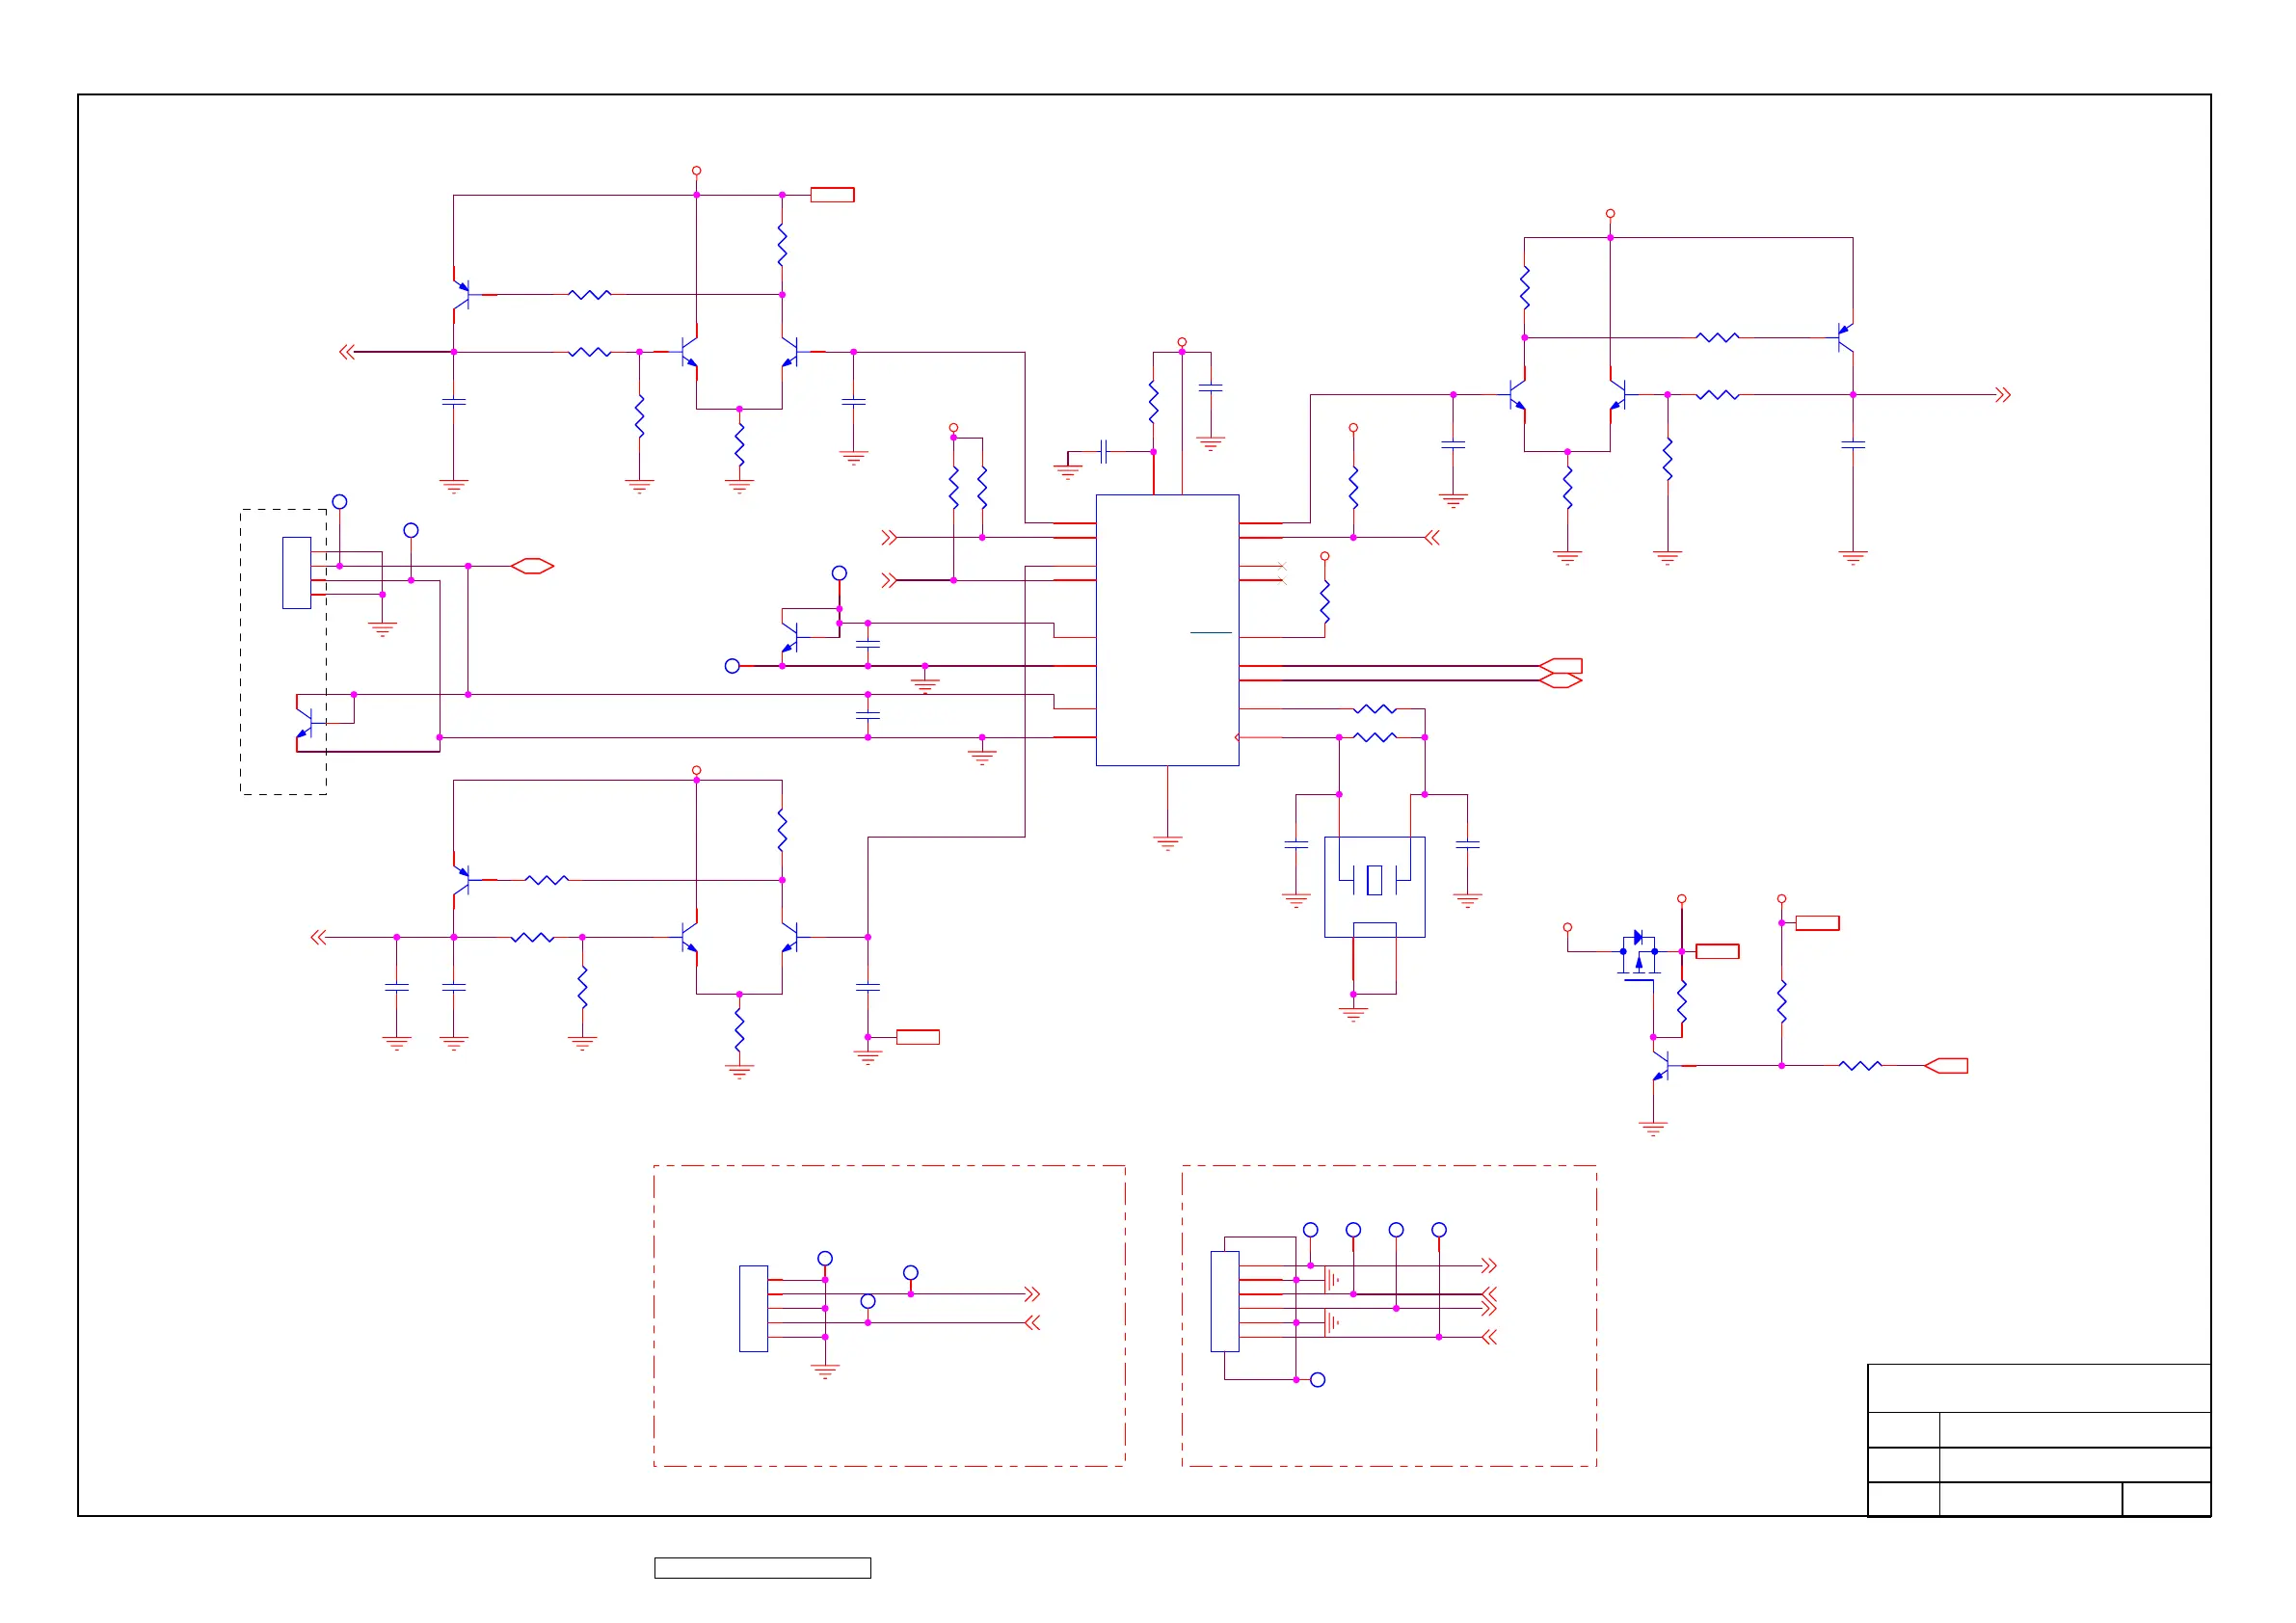Select the test point circle at bottom of right dashed frame

pos(1318,1380)
